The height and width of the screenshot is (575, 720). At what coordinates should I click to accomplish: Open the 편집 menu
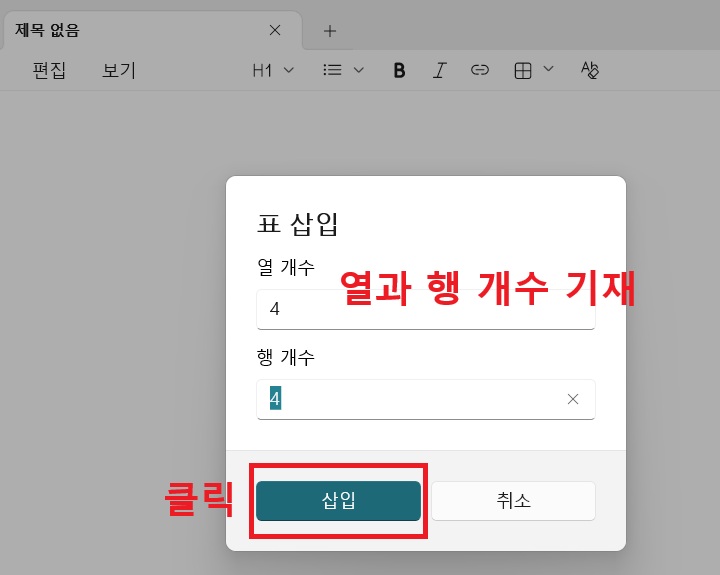click(x=49, y=70)
